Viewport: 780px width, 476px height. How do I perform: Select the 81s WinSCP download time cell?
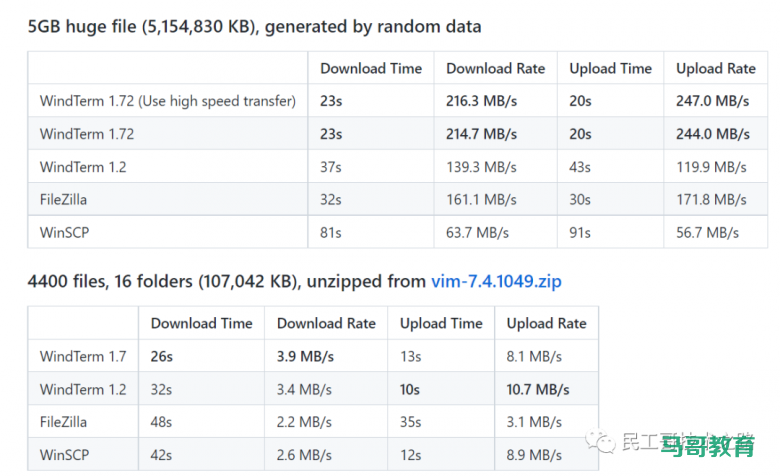click(331, 233)
